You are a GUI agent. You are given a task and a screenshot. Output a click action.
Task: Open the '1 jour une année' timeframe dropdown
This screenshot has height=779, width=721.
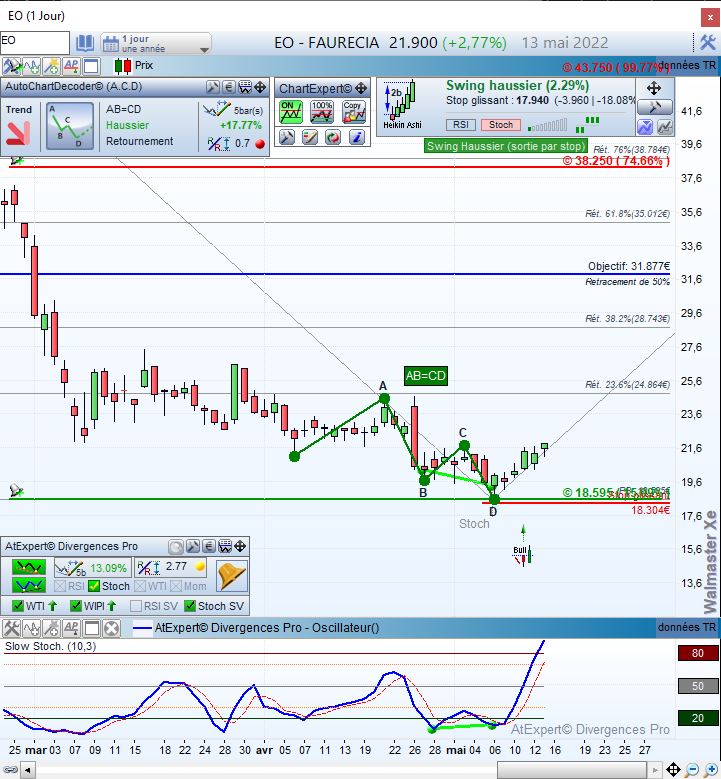coord(156,44)
